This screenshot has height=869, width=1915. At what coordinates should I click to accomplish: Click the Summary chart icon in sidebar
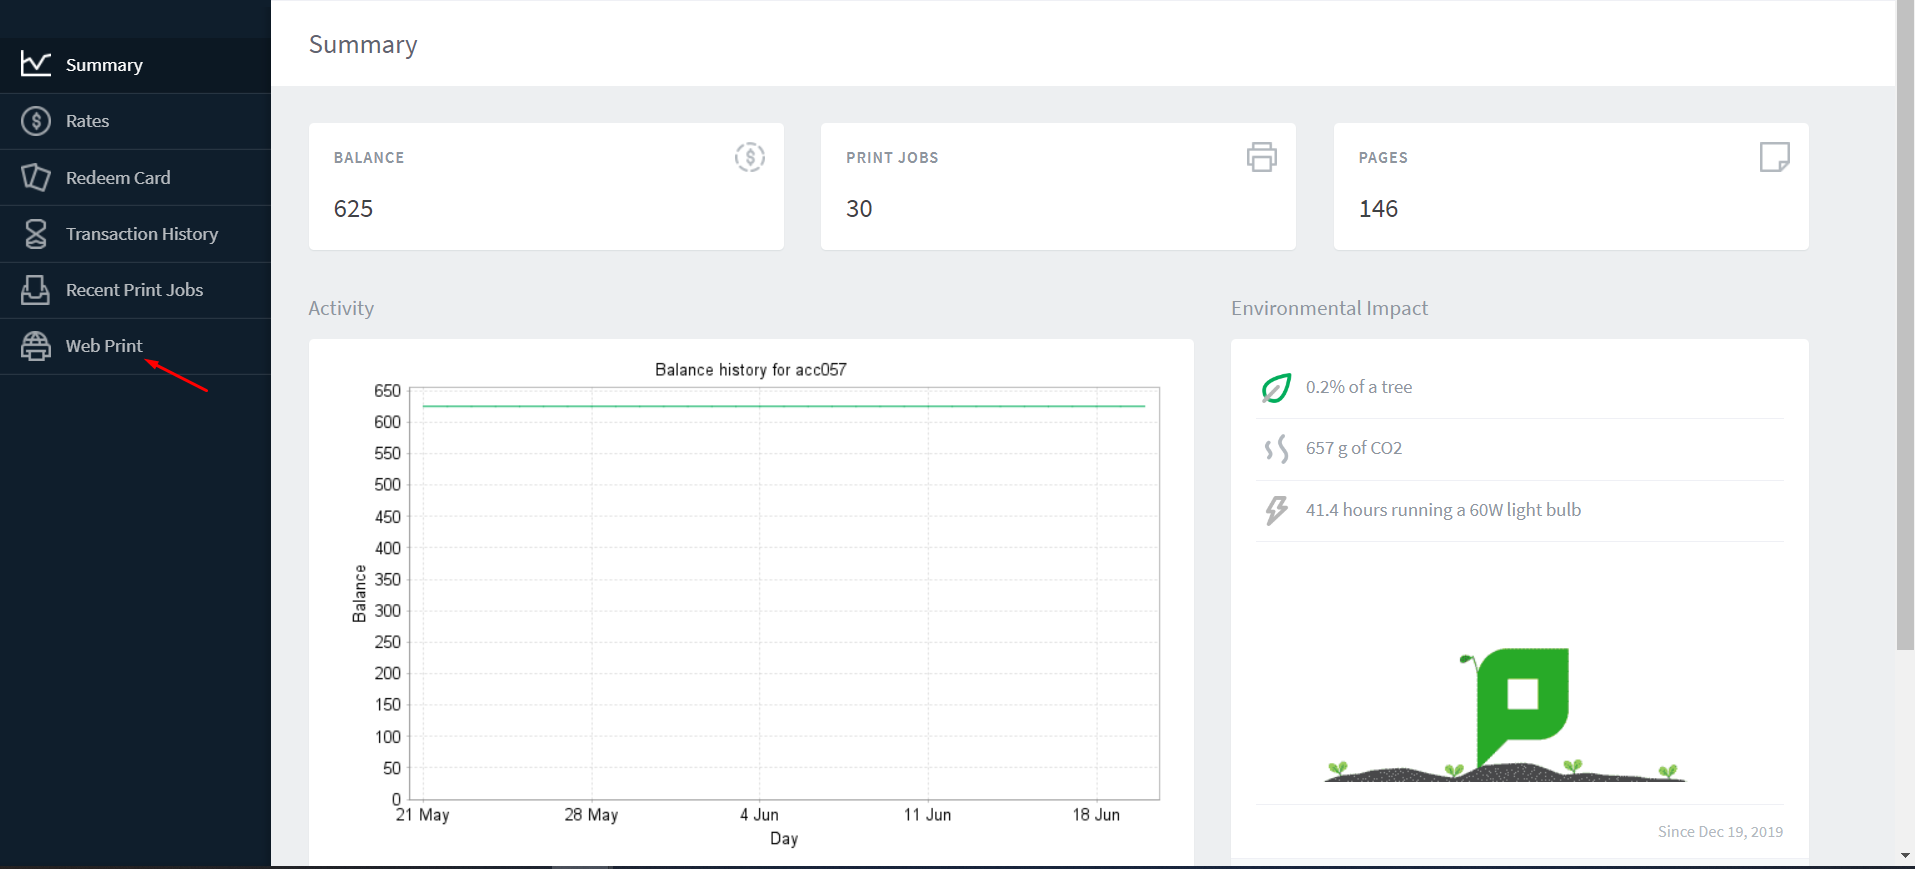pyautogui.click(x=36, y=65)
